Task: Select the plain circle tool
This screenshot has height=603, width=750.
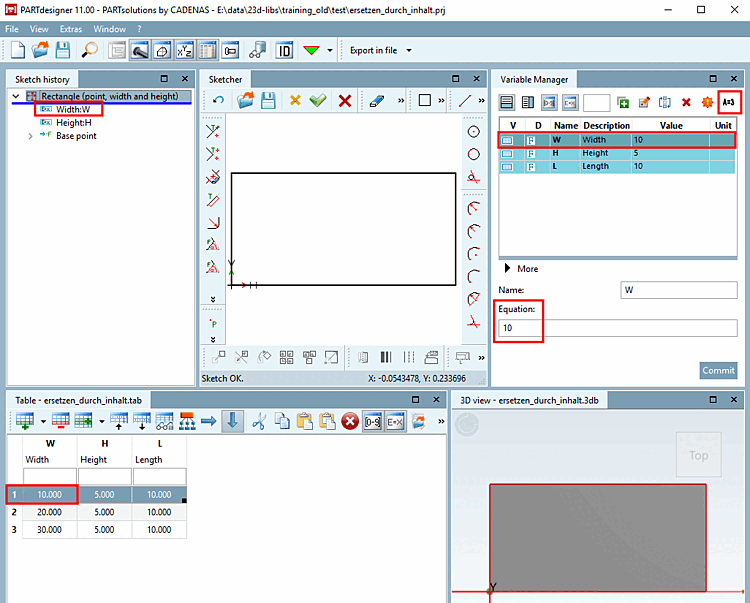Action: (x=474, y=154)
